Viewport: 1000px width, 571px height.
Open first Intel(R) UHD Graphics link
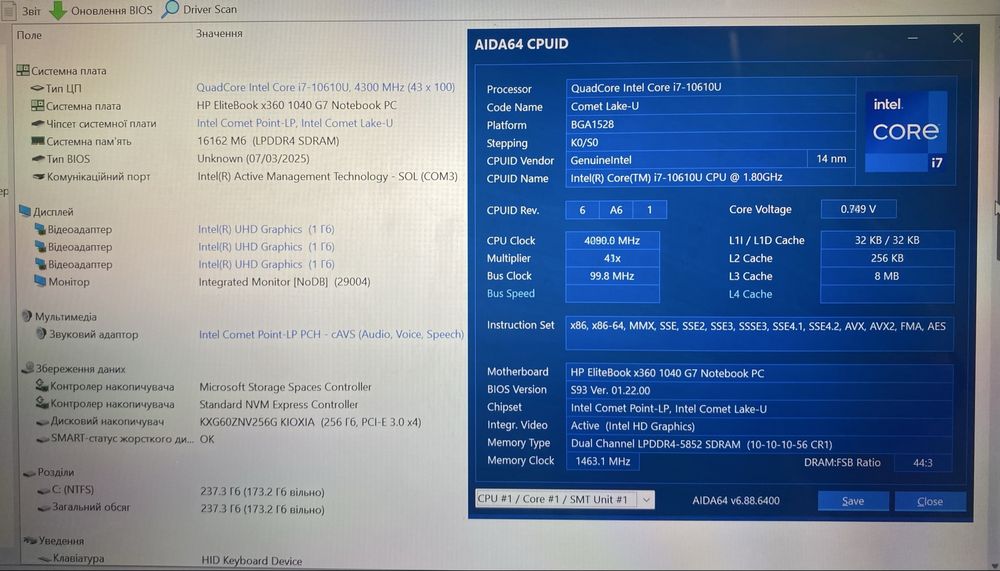coord(266,229)
